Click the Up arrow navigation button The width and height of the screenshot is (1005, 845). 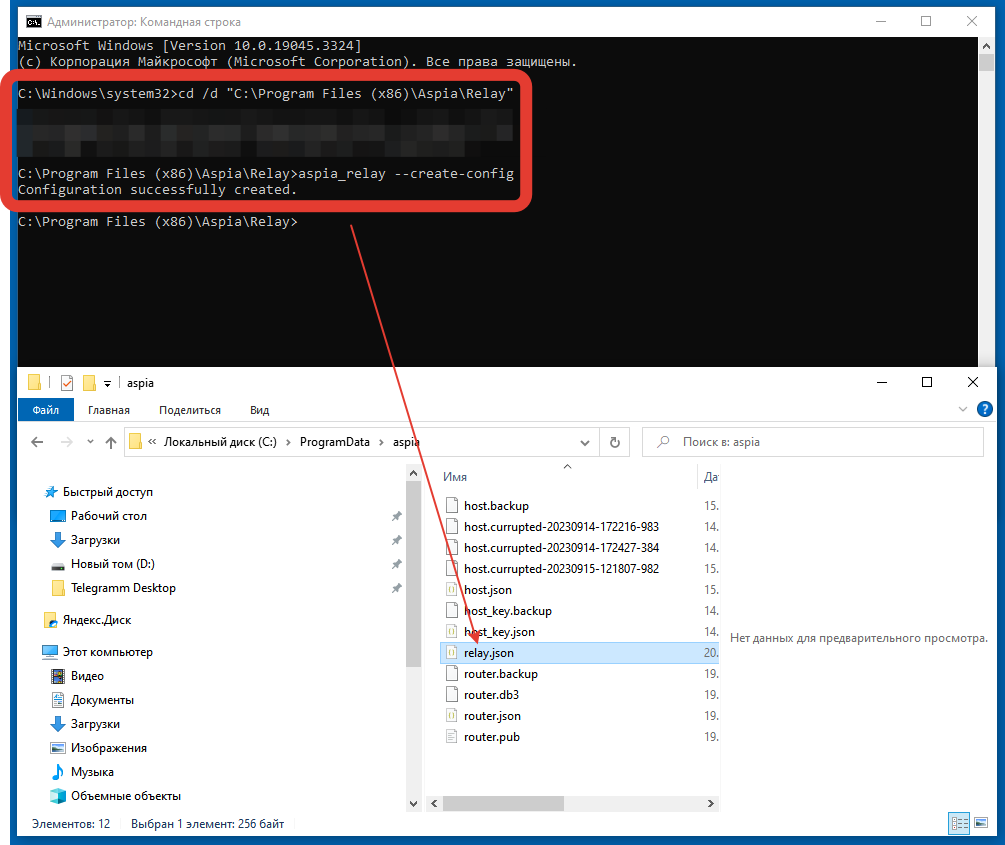click(x=111, y=442)
